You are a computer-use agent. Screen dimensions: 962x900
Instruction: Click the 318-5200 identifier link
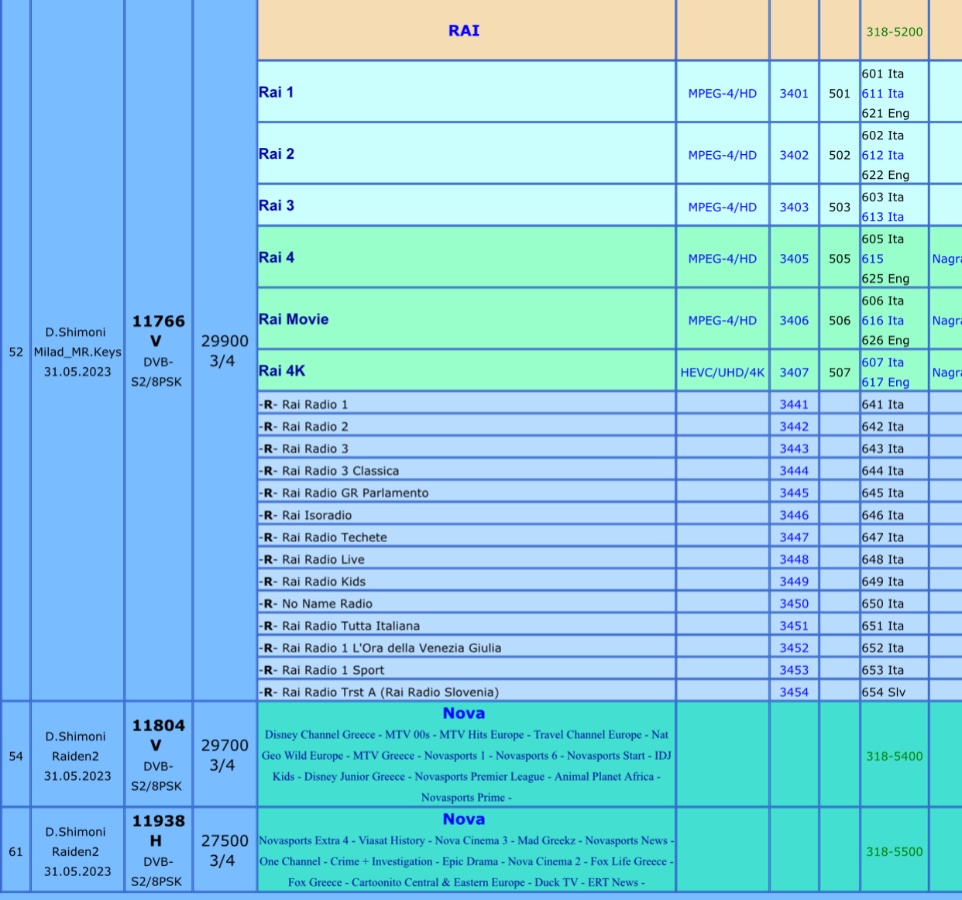pos(894,32)
